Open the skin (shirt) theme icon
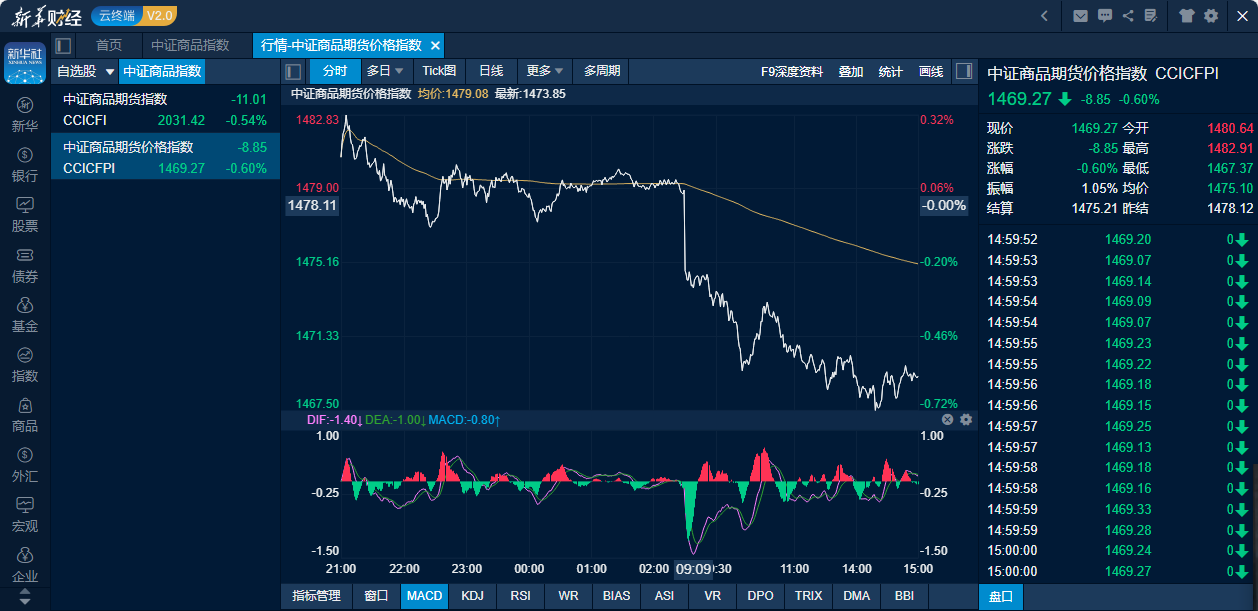1258x611 pixels. click(x=1187, y=15)
